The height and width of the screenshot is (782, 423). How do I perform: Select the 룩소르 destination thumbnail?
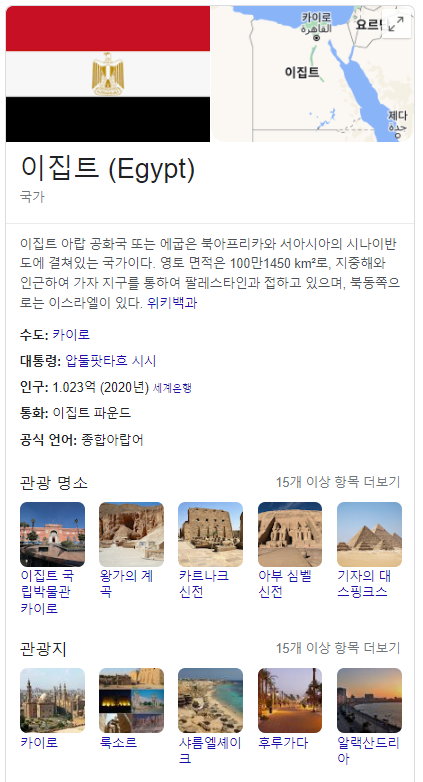pos(131,700)
